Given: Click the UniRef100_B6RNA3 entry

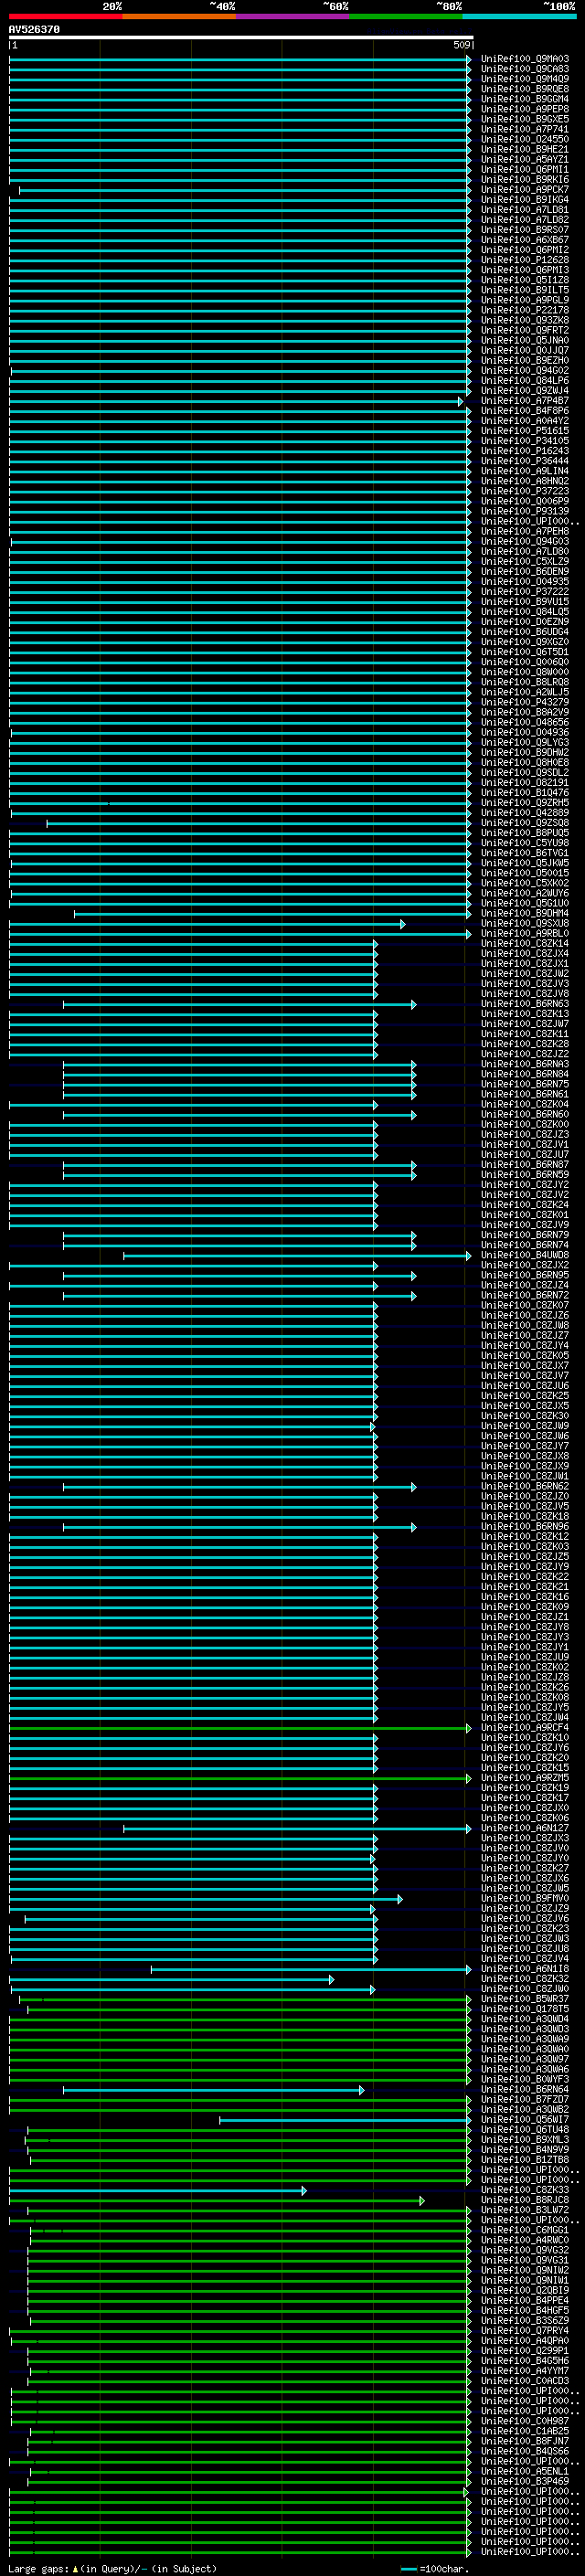Looking at the screenshot, I should [x=525, y=1064].
